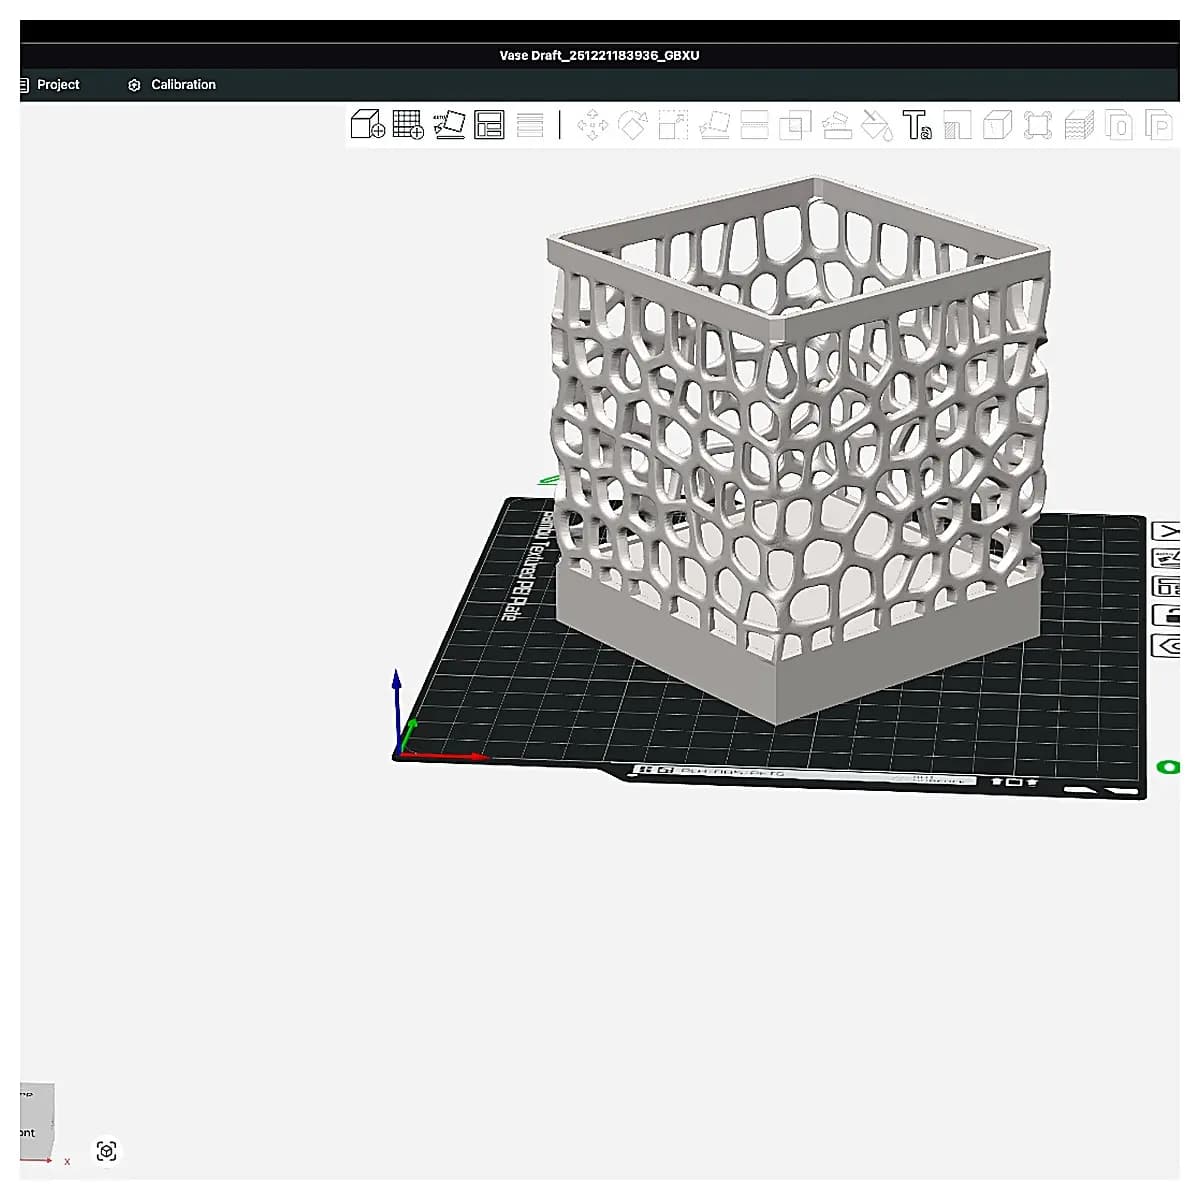Select the Scale tool
Image resolution: width=1200 pixels, height=1200 pixels.
pyautogui.click(x=673, y=125)
